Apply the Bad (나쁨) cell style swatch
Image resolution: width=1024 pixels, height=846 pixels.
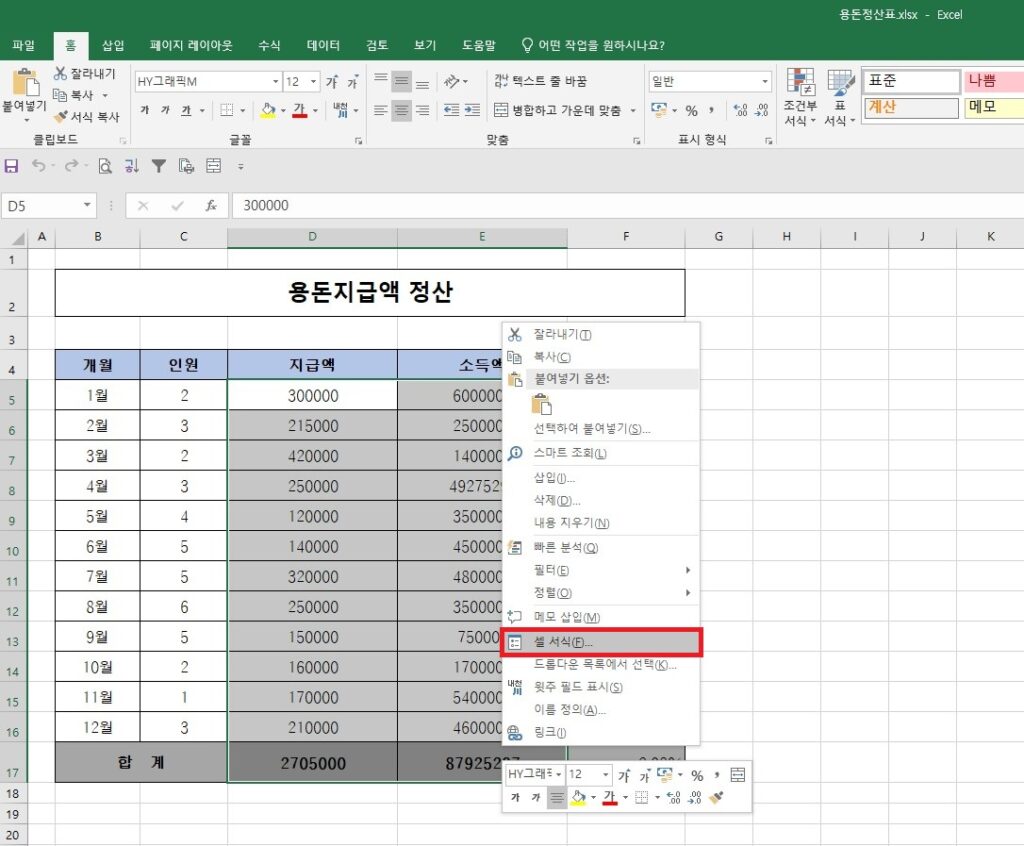click(993, 81)
